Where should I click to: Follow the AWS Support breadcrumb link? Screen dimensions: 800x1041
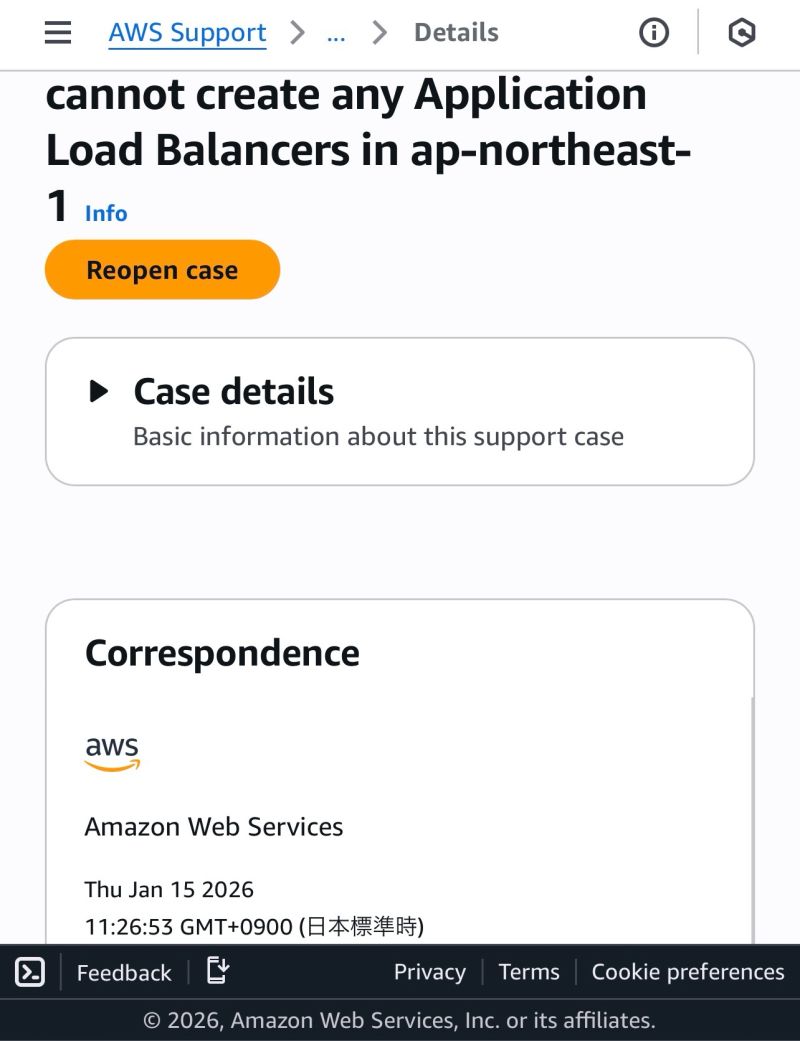(x=186, y=32)
